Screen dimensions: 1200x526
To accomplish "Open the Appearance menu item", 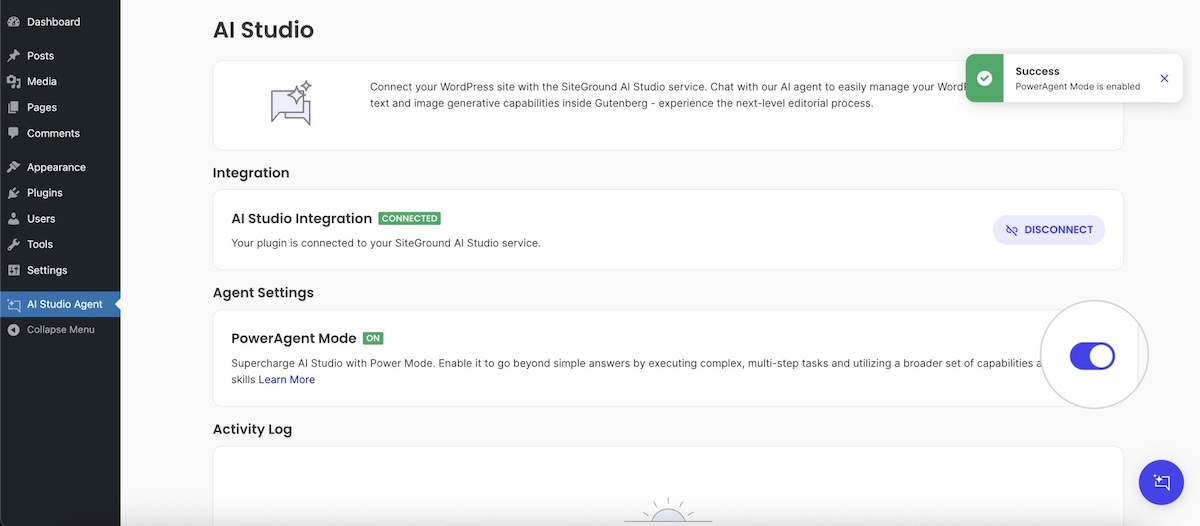I will click(60, 167).
